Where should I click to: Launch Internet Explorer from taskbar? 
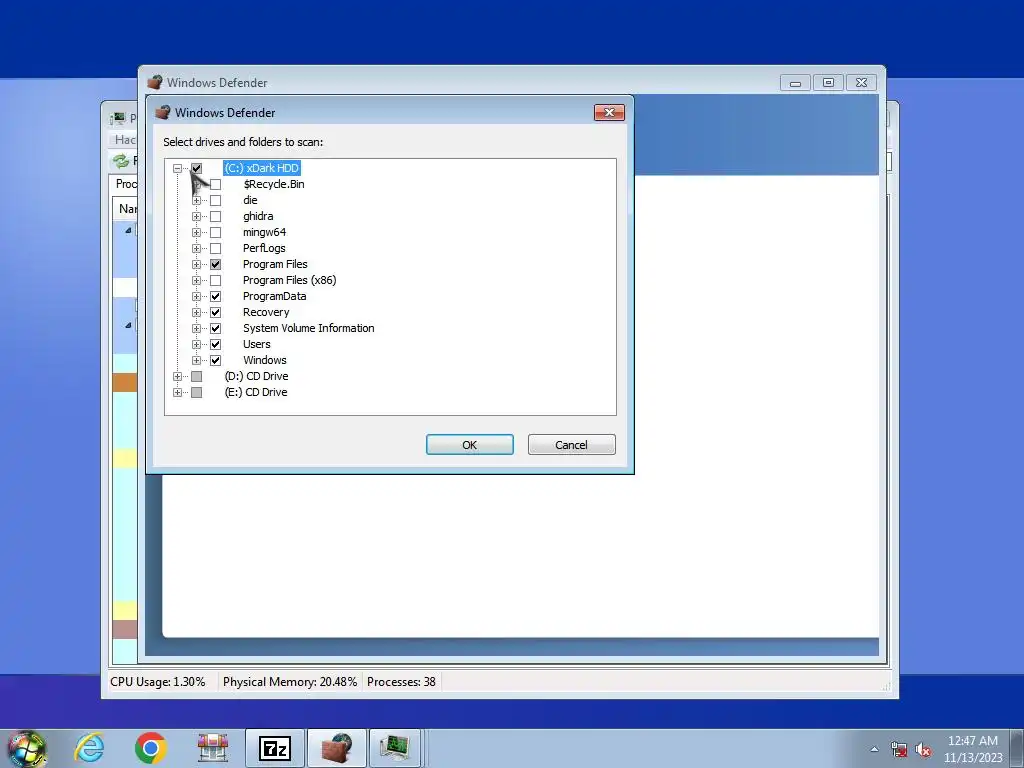pos(89,748)
